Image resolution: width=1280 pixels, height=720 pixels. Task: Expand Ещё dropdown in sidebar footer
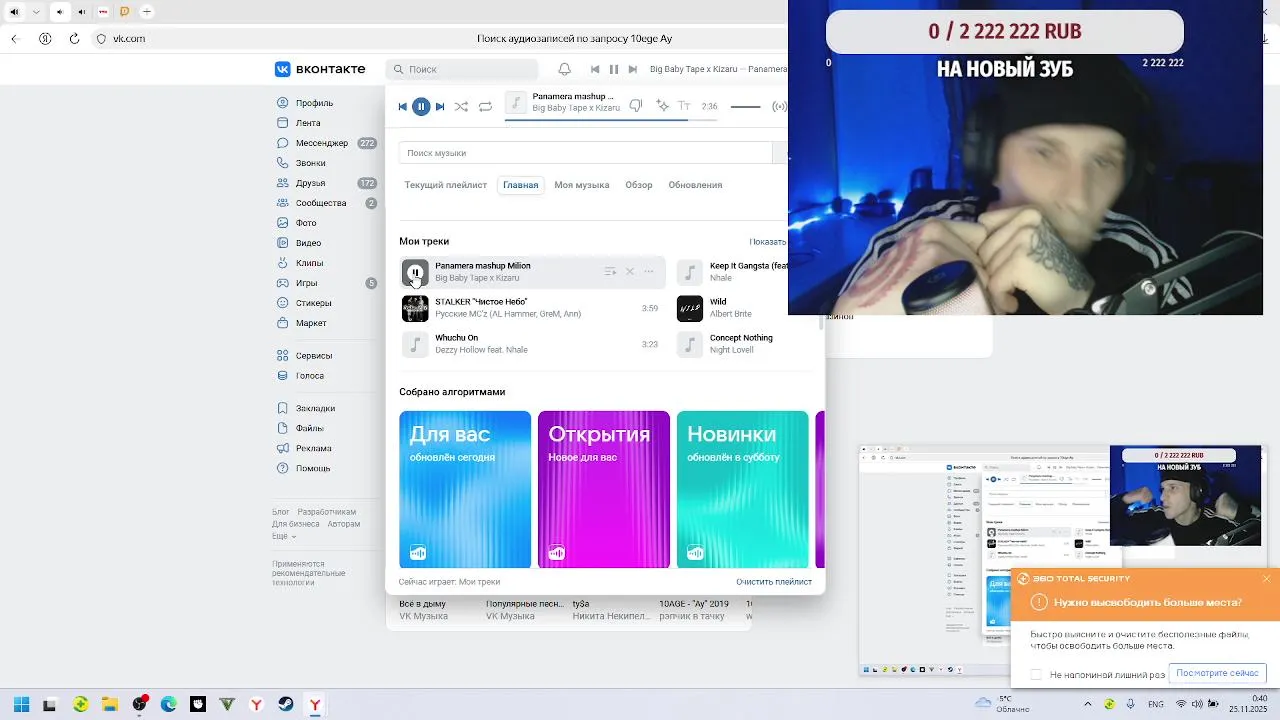[x=282, y=536]
